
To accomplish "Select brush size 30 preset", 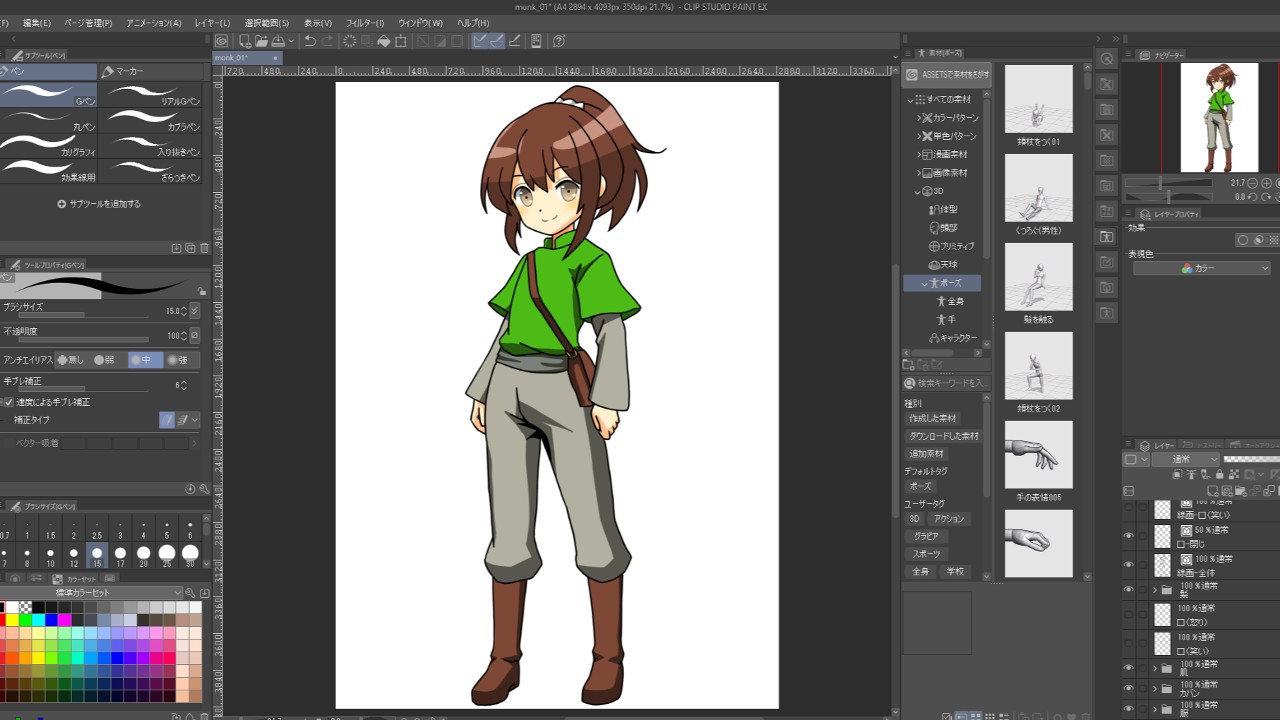I will click(190, 553).
